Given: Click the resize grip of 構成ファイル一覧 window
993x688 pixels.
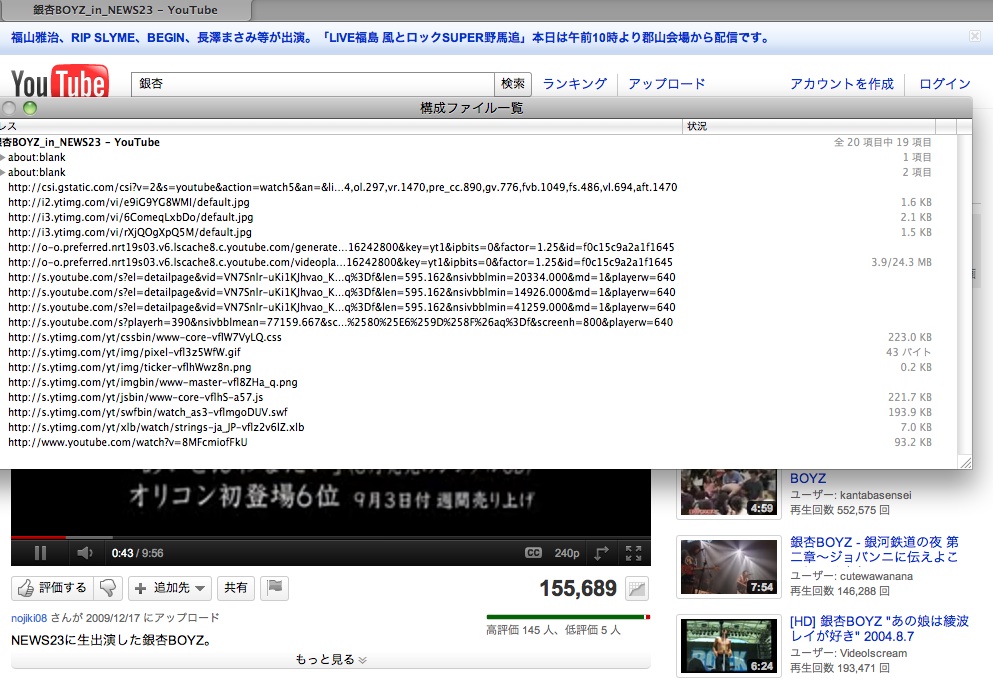Looking at the screenshot, I should [x=965, y=462].
